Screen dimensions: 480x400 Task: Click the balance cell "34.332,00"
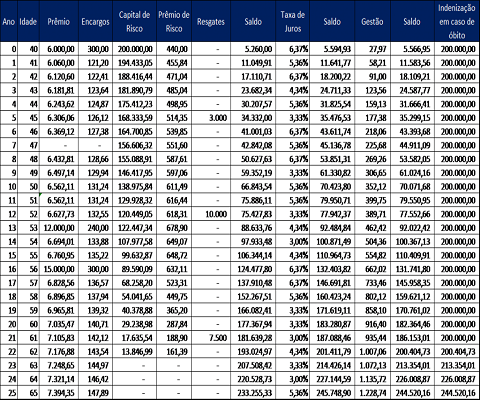tap(257, 118)
